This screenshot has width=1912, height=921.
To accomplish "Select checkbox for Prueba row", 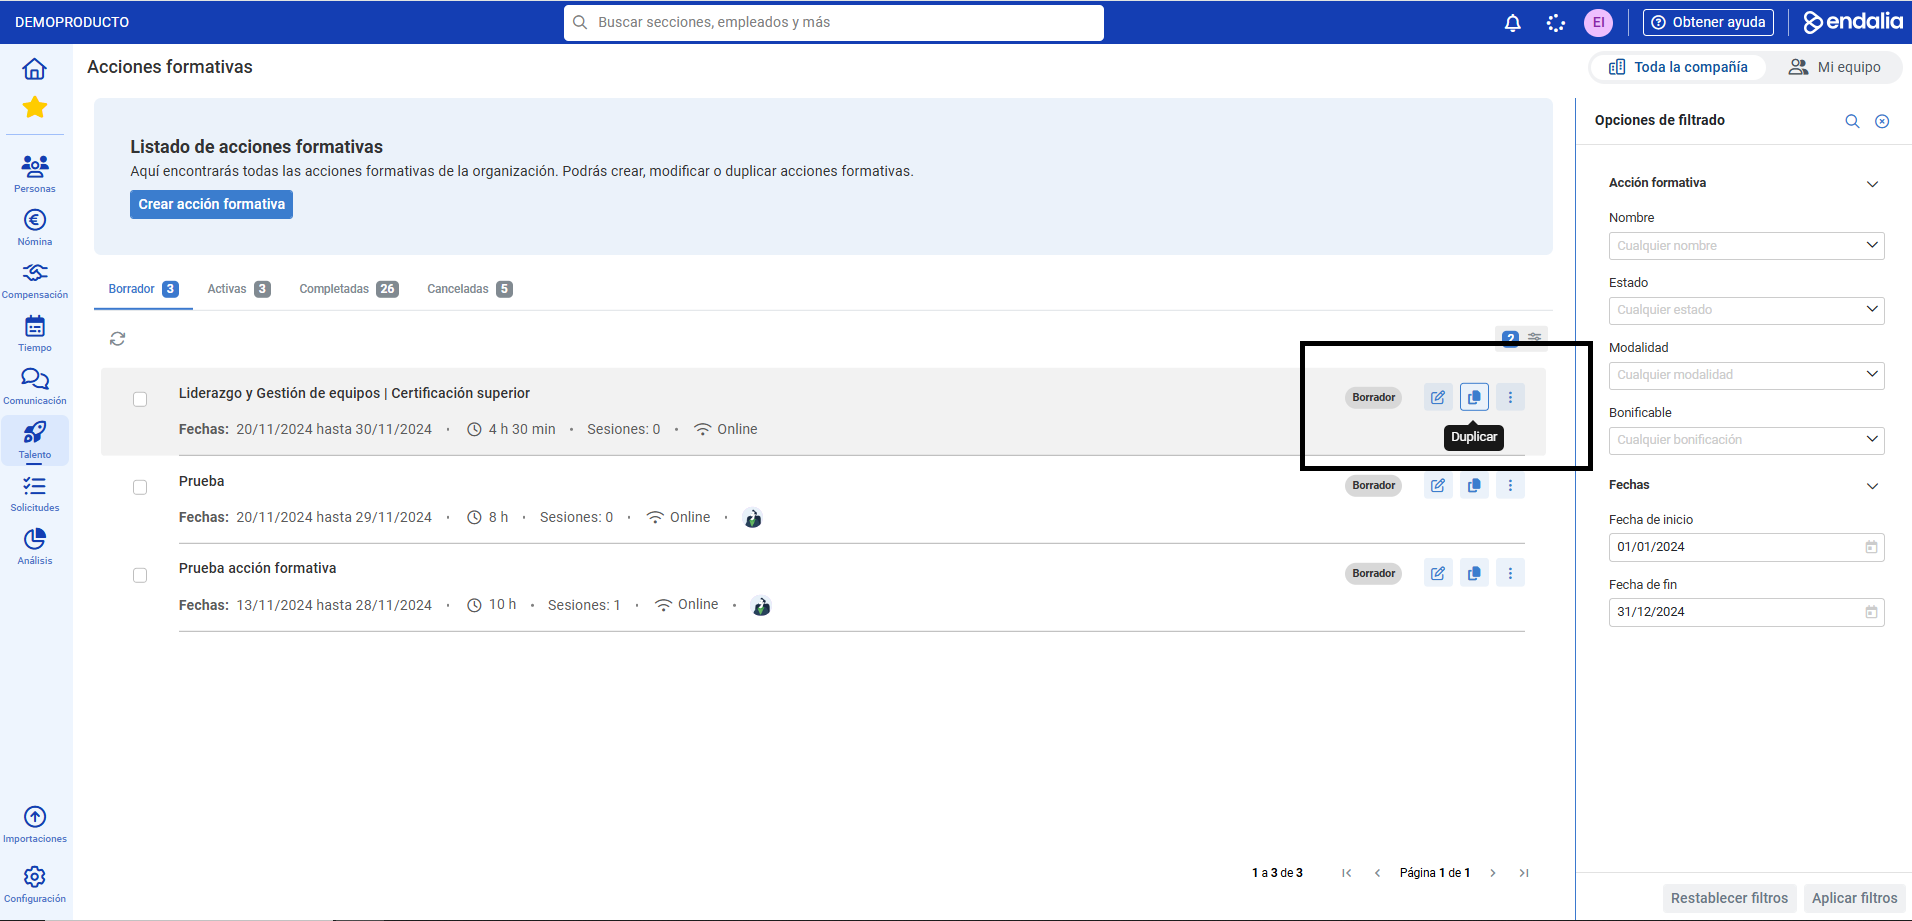I will click(x=140, y=487).
